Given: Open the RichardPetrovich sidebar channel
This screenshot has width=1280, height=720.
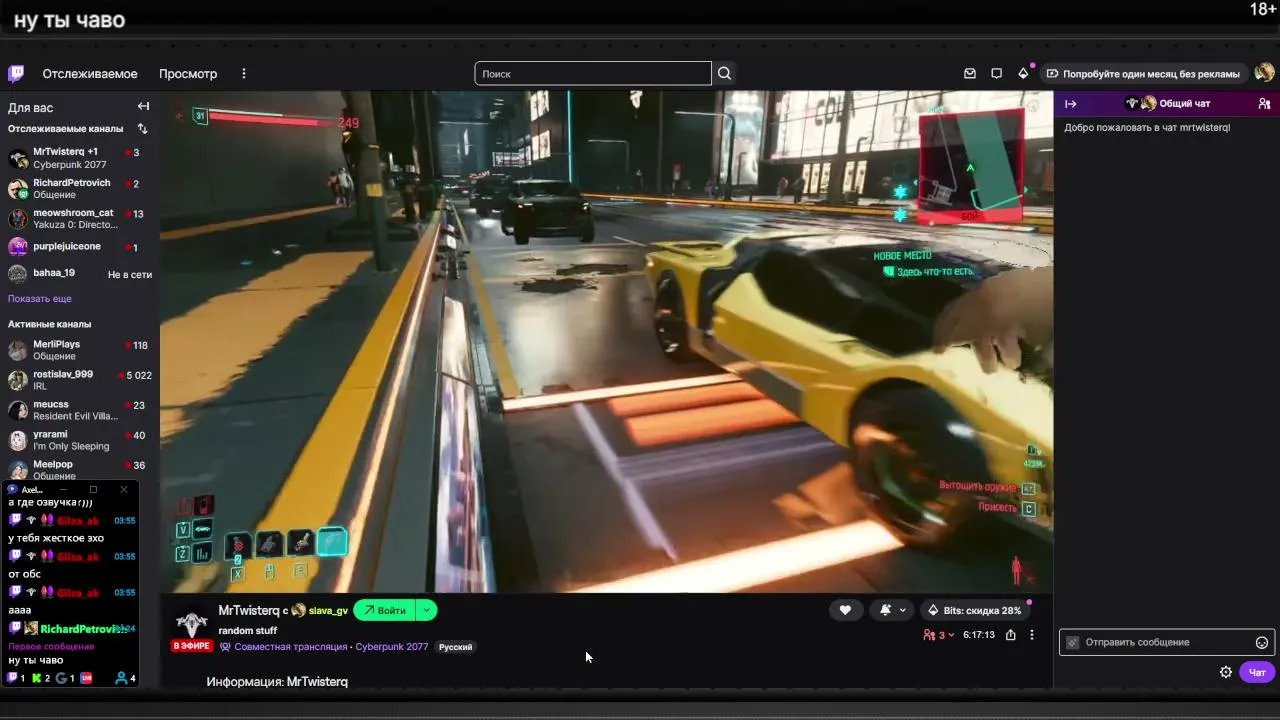Looking at the screenshot, I should pos(80,189).
